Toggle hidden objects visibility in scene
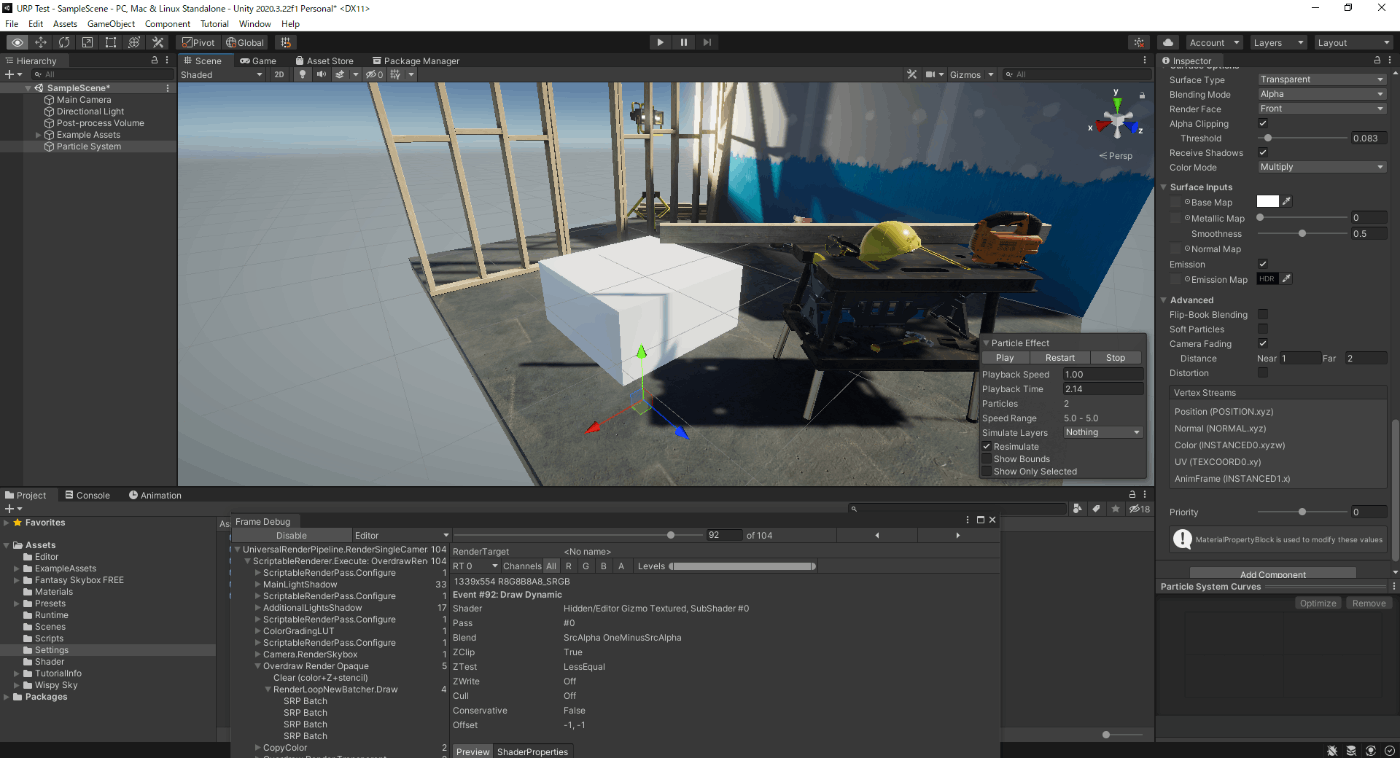The height and width of the screenshot is (758, 1400). pyautogui.click(x=374, y=75)
